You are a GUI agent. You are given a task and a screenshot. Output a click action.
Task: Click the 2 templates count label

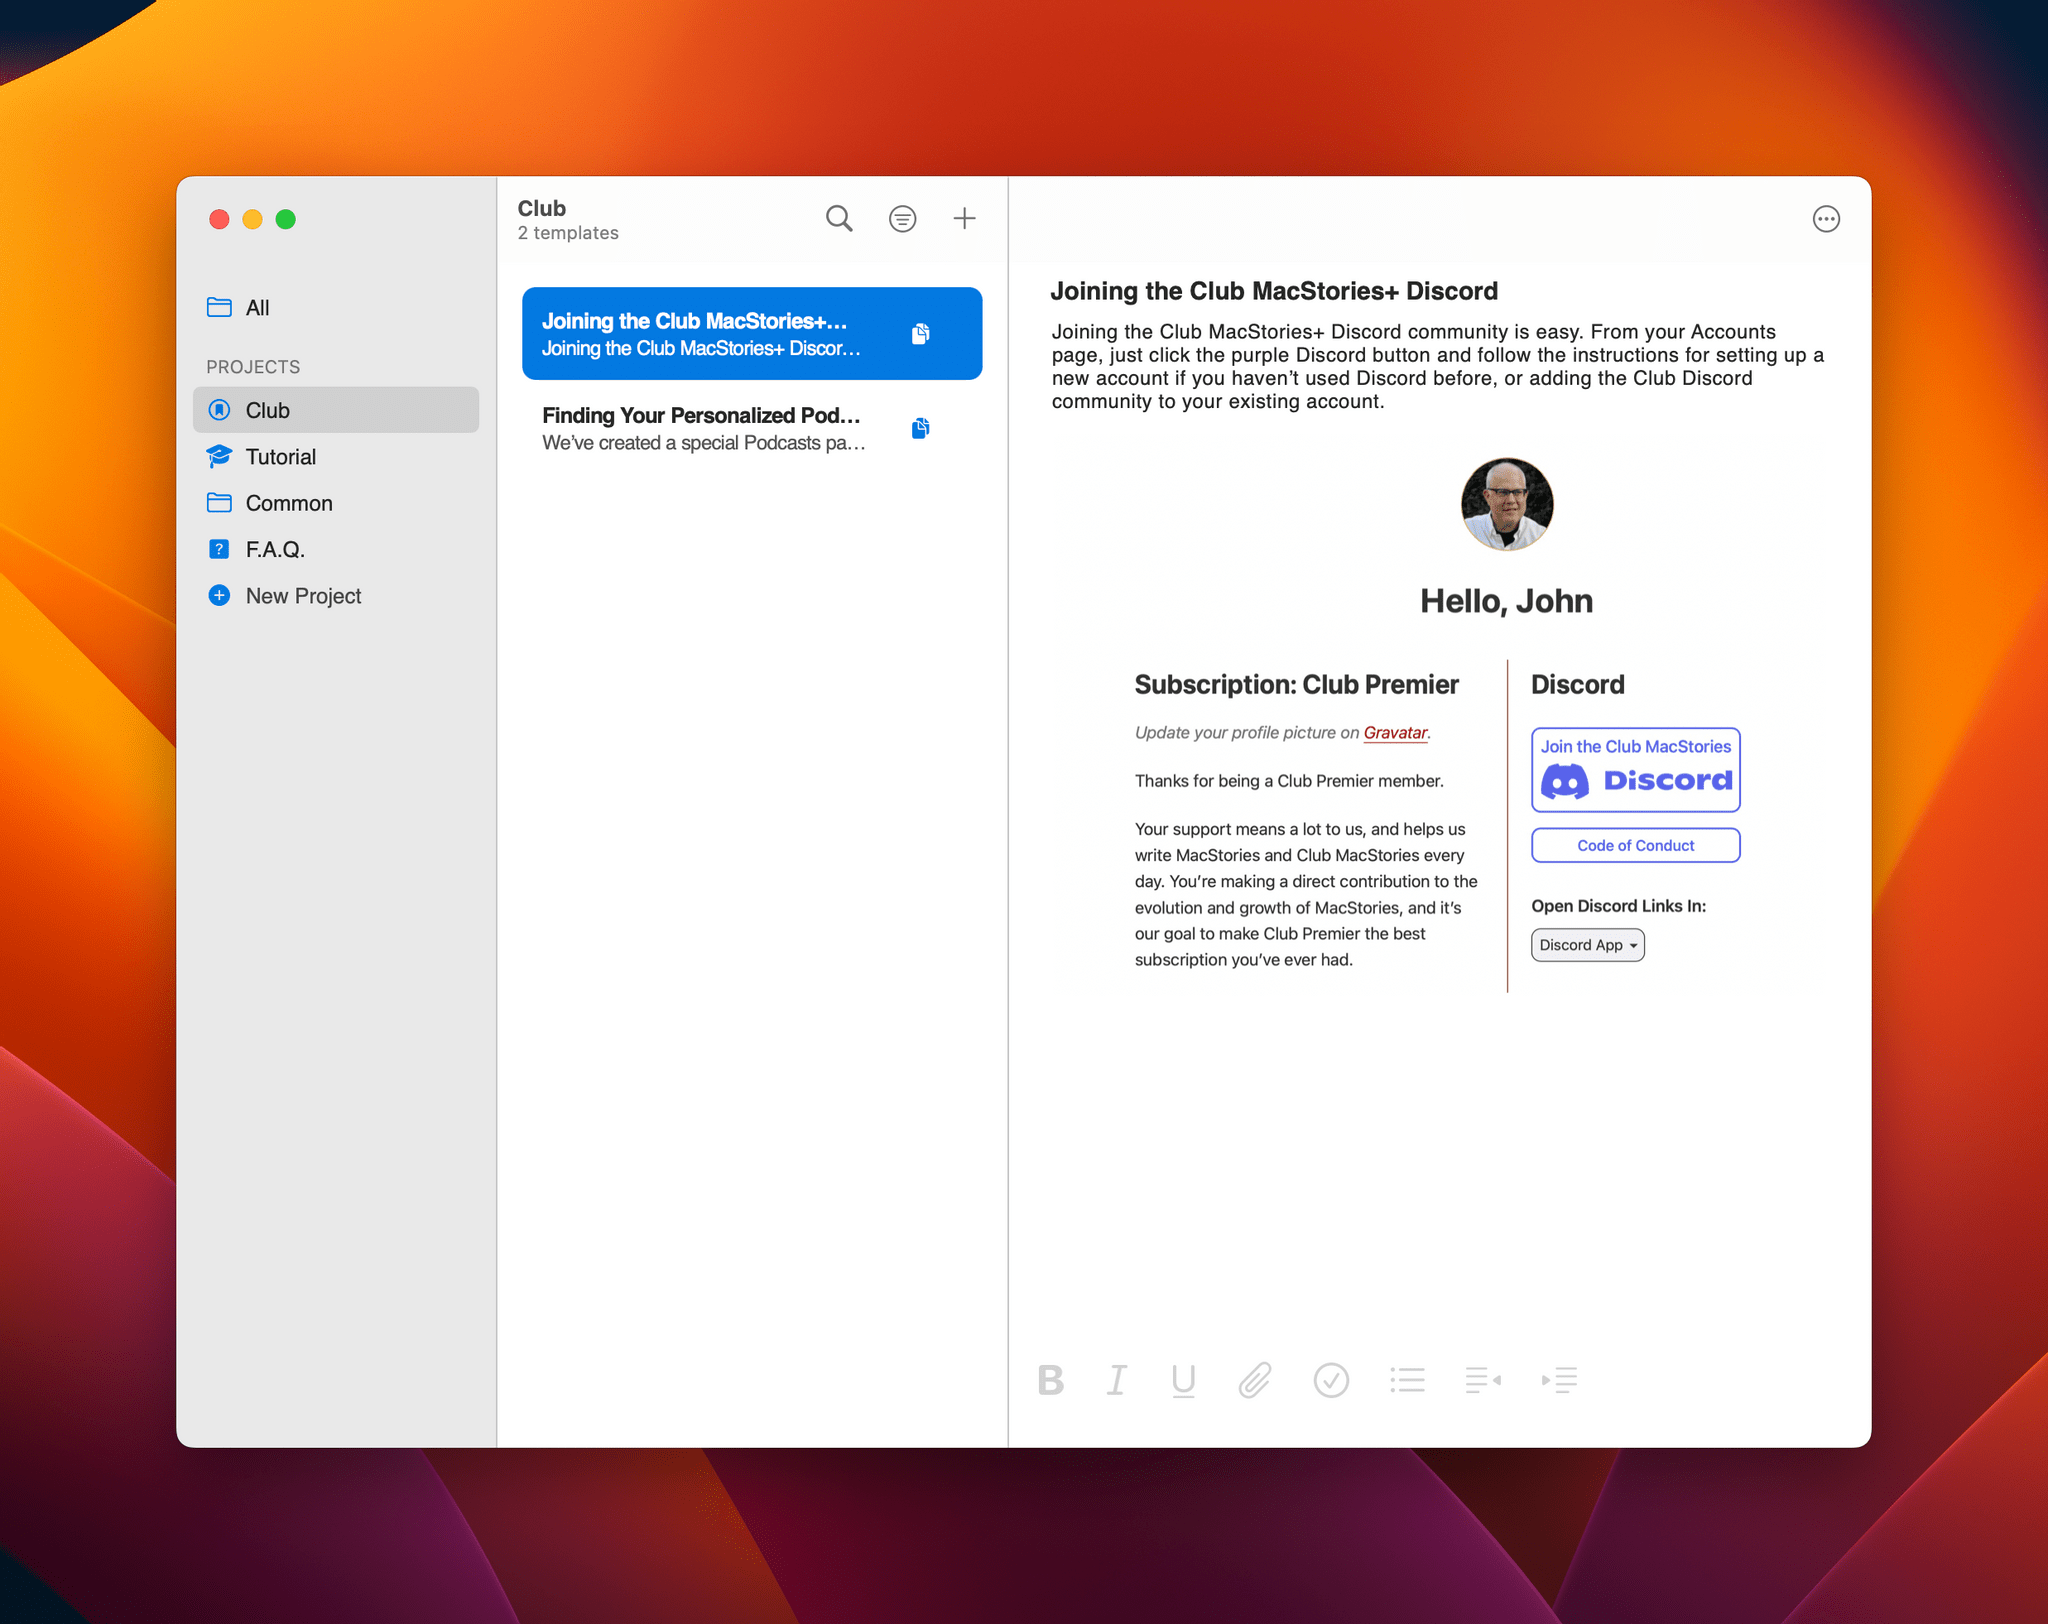pos(568,233)
